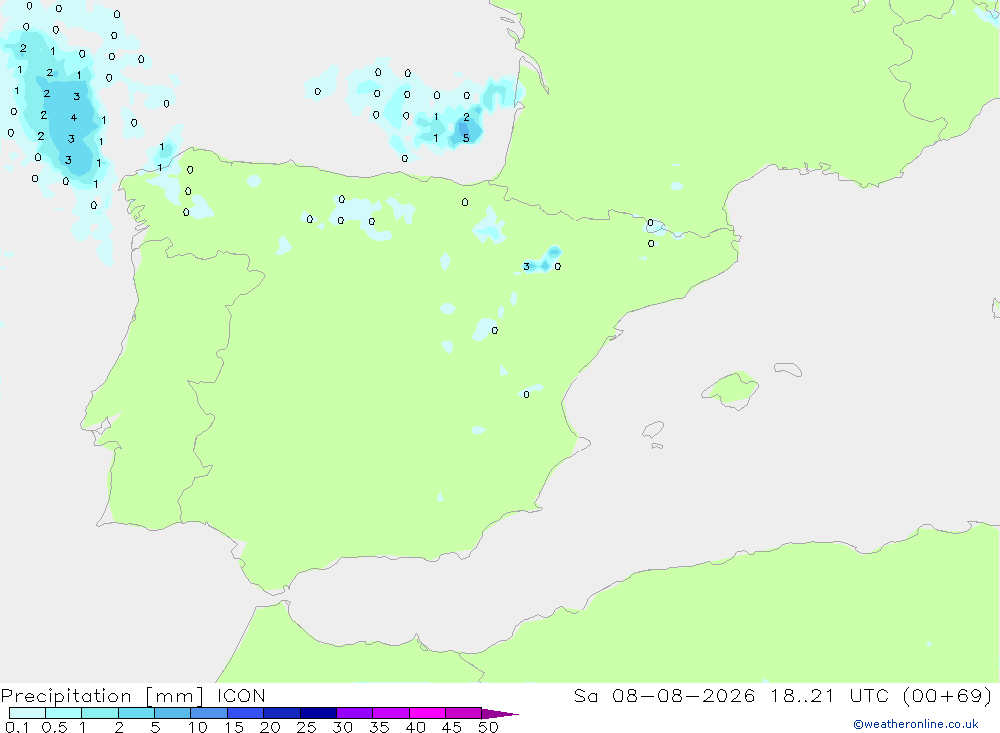Click the Menorca island outline
The image size is (1000, 733).
tap(788, 369)
